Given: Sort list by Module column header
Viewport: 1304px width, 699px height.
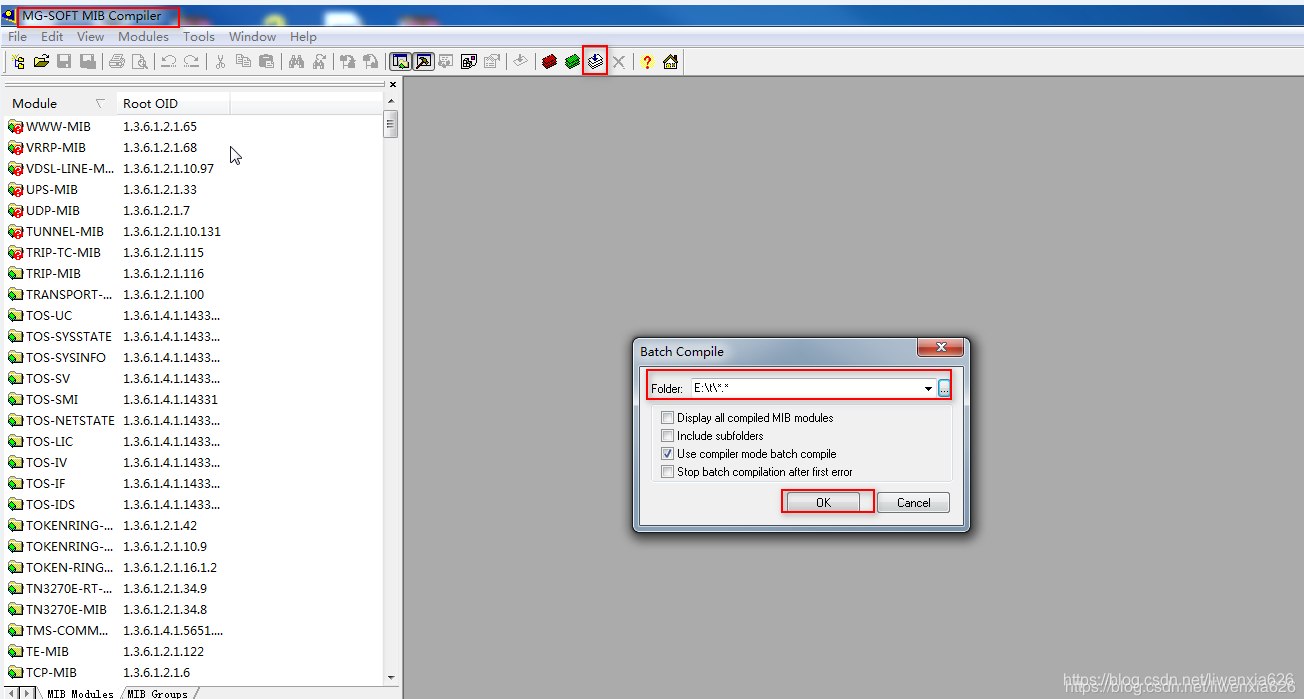Looking at the screenshot, I should click(x=59, y=103).
